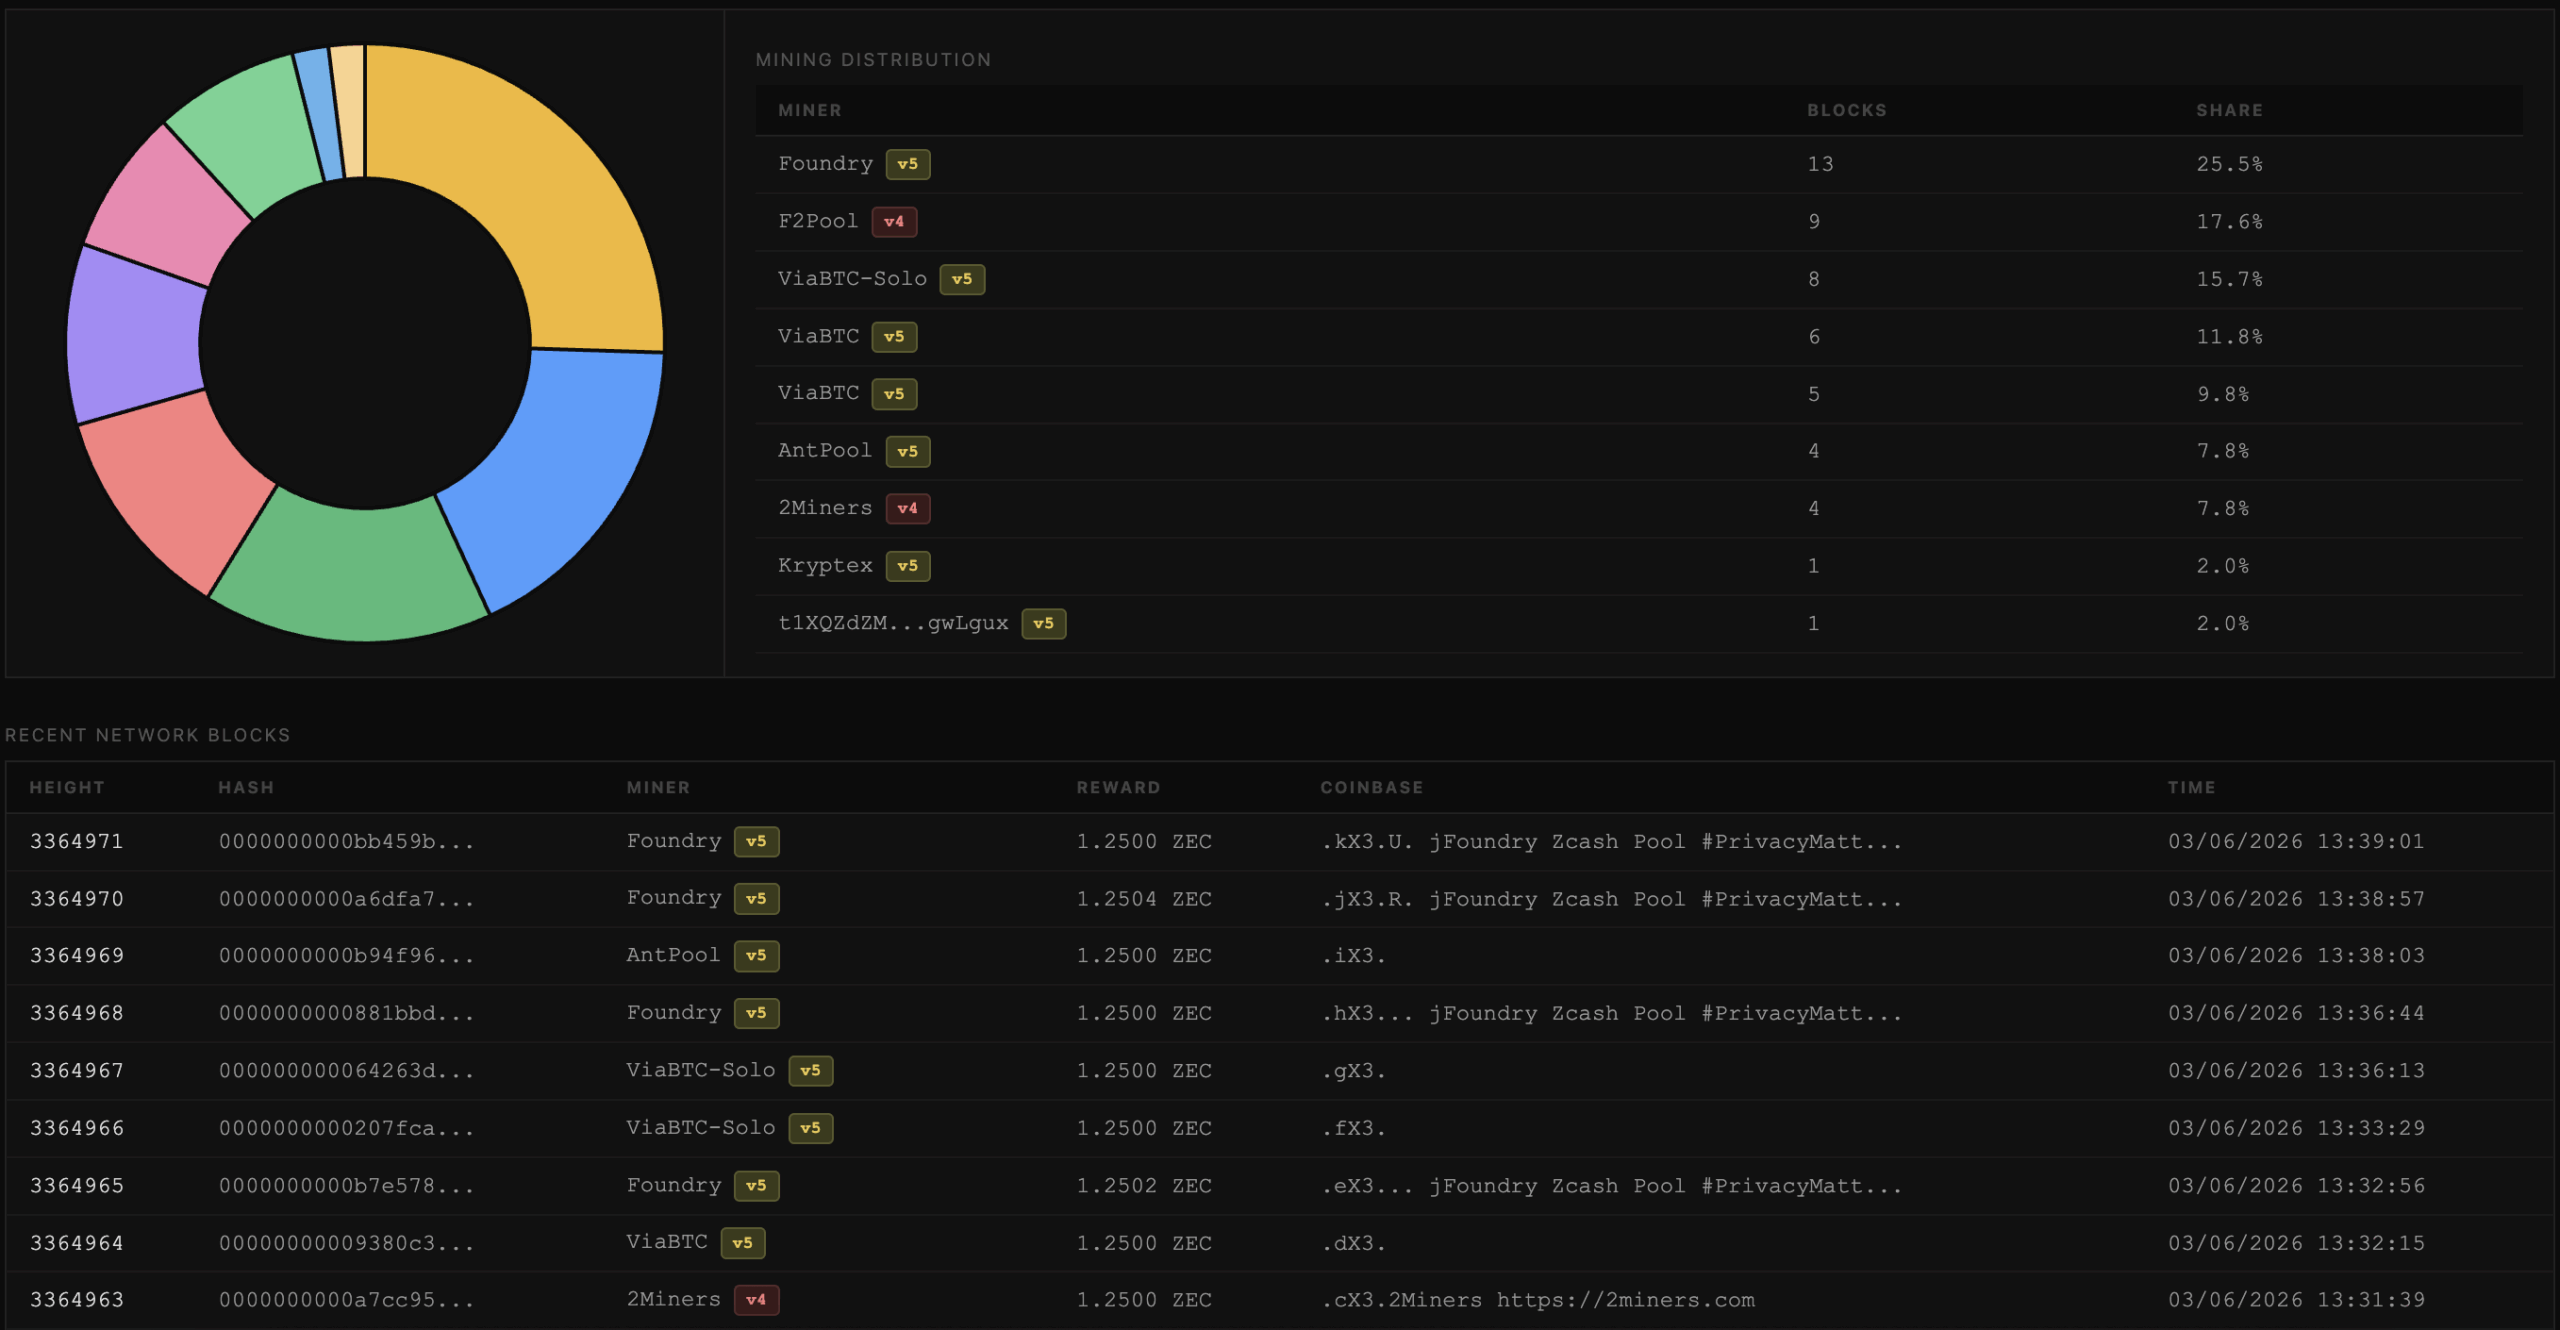Click timestamp 03/06/2026 13:31:39
This screenshot has width=2560, height=1330.
coord(2296,1300)
